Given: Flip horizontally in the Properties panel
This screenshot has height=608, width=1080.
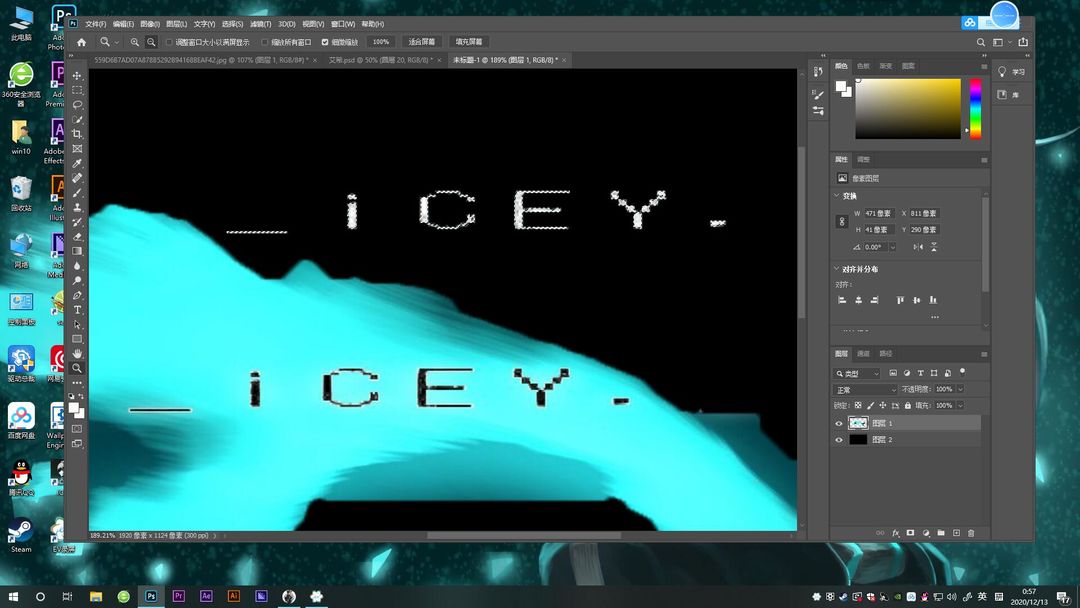Looking at the screenshot, I should click(x=918, y=247).
